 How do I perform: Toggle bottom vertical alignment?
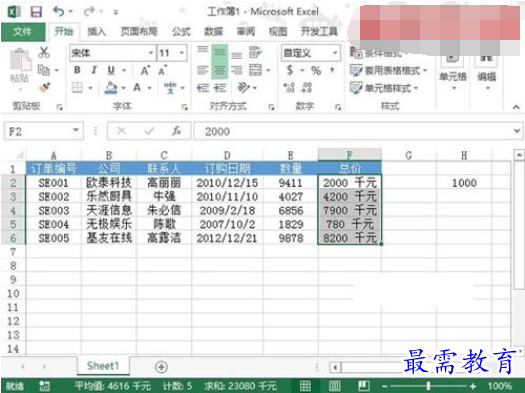click(237, 55)
